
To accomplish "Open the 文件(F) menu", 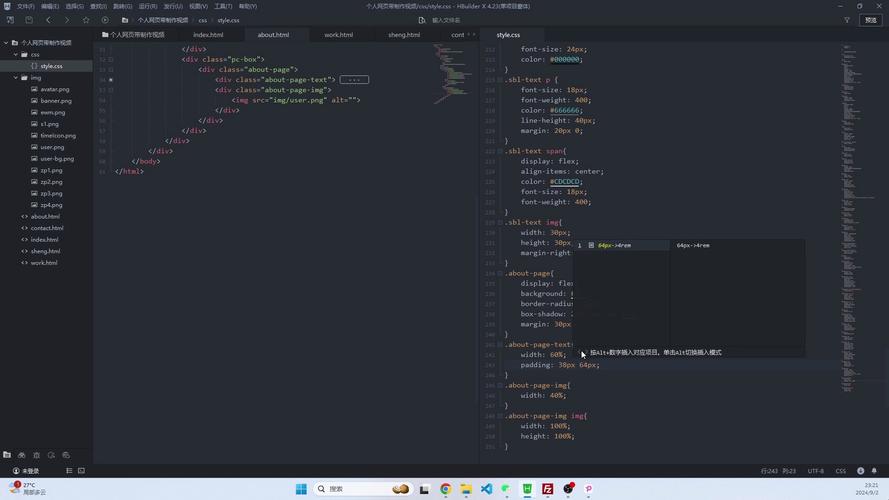I will coord(26,6).
